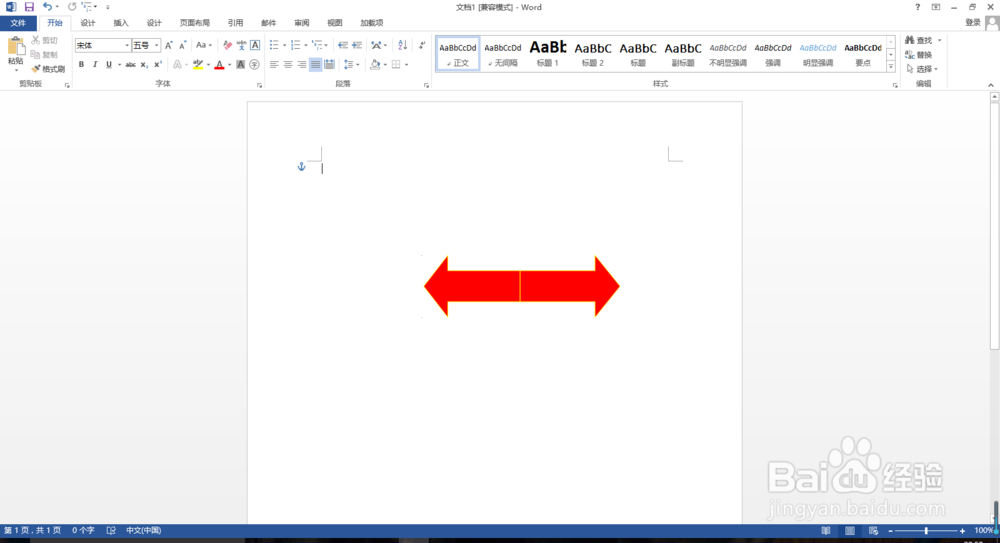Switch to Print Layout view in status bar
Viewport: 1000px width, 543px height.
[850, 531]
